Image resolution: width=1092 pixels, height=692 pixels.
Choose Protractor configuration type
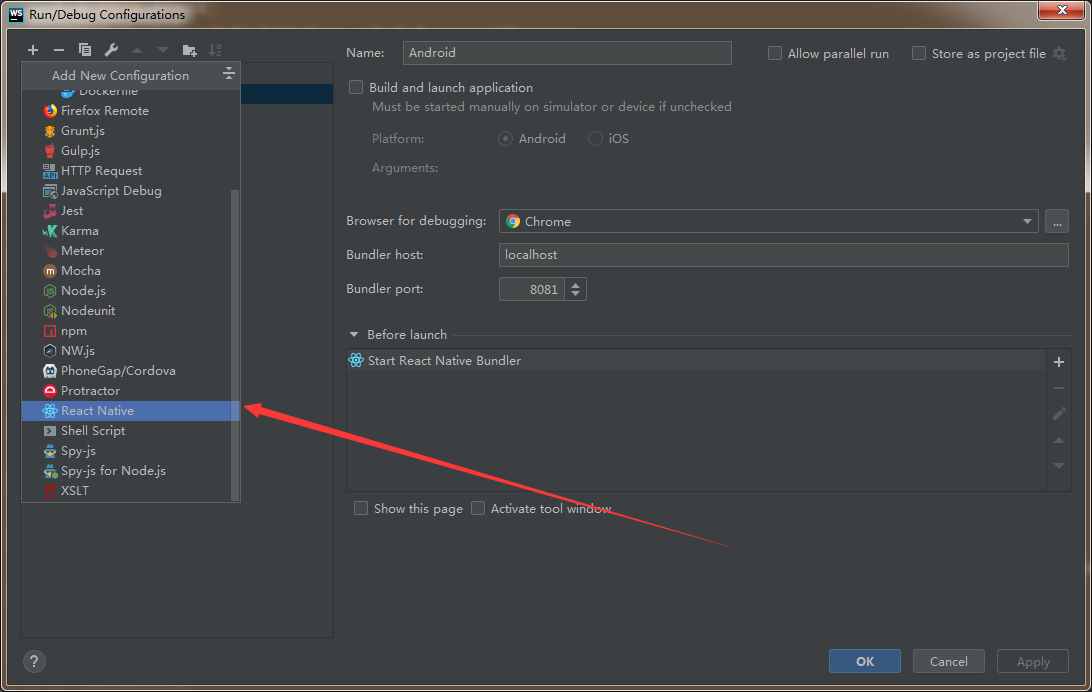coord(131,391)
